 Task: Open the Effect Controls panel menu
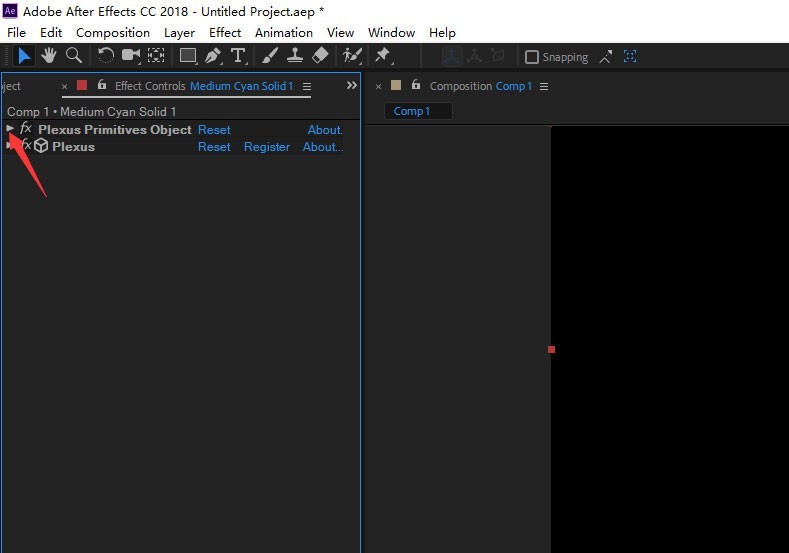[307, 86]
